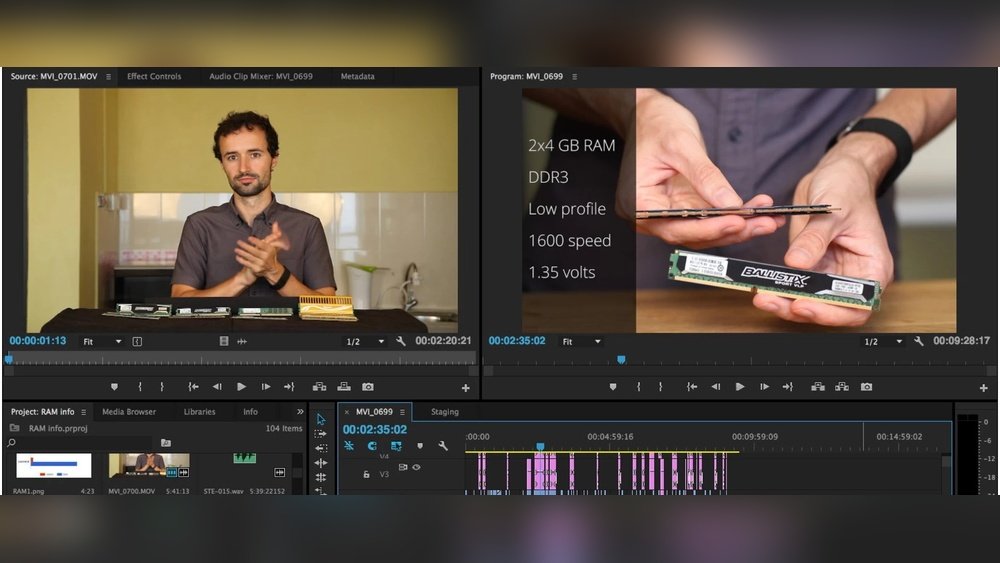Click the Program monitor time ruler playhead
Image resolution: width=1000 pixels, height=563 pixels.
[621, 359]
